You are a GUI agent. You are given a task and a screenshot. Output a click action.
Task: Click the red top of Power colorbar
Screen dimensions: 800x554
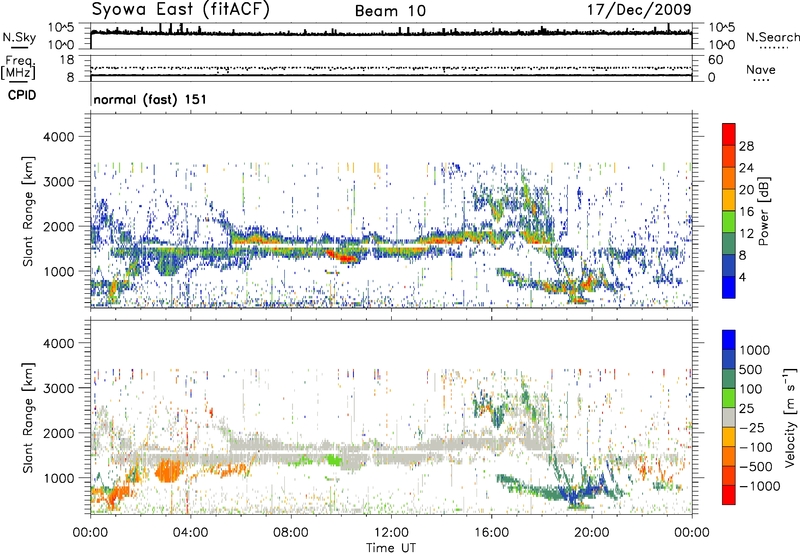[729, 134]
